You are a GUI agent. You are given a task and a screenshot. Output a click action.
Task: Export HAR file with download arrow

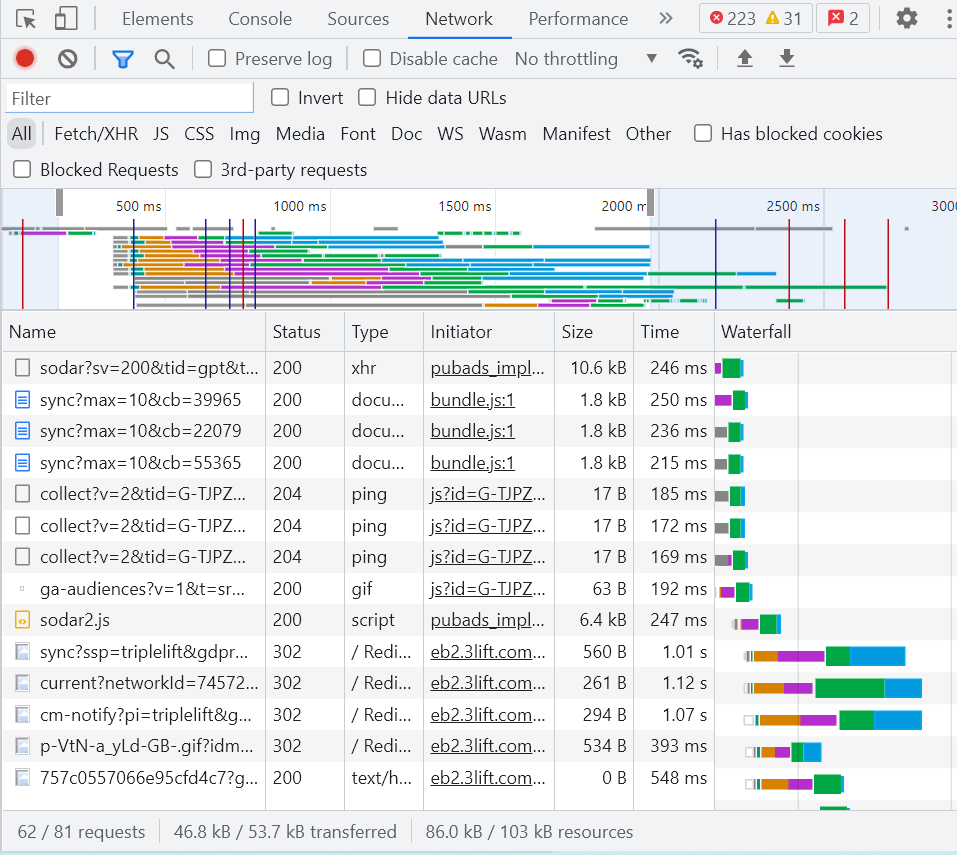tap(786, 58)
